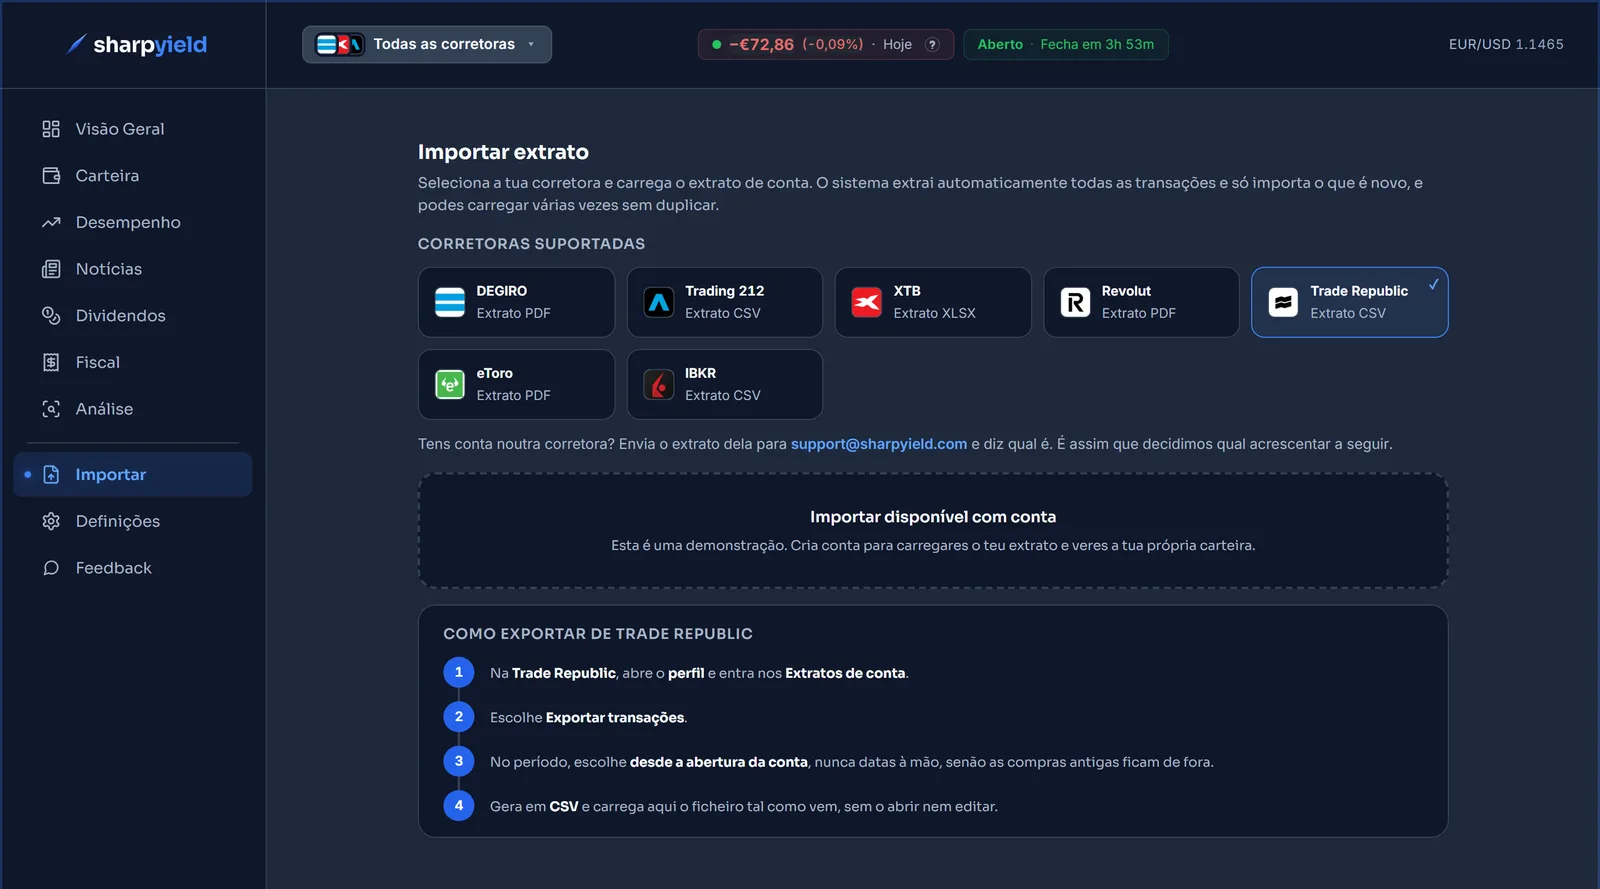
Task: Select the Trading 212 Extrato CSV card
Action: tap(725, 302)
